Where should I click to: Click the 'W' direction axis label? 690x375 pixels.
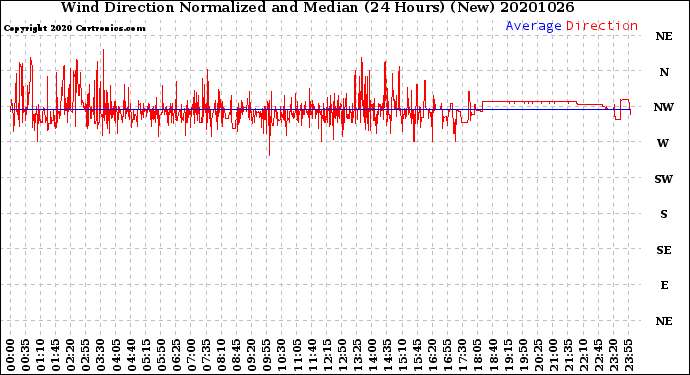(663, 143)
